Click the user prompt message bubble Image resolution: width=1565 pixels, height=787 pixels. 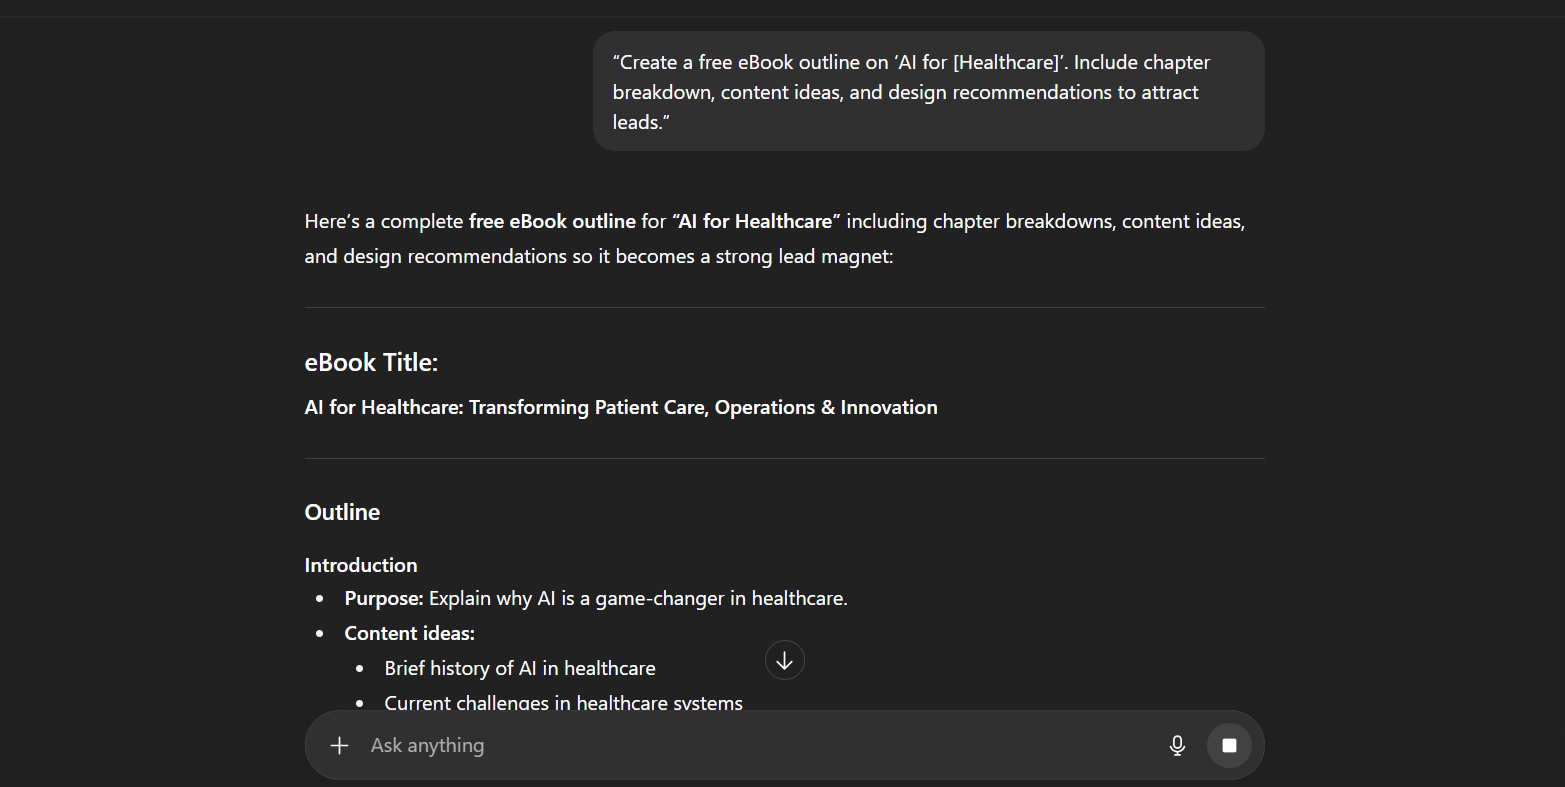(x=928, y=92)
